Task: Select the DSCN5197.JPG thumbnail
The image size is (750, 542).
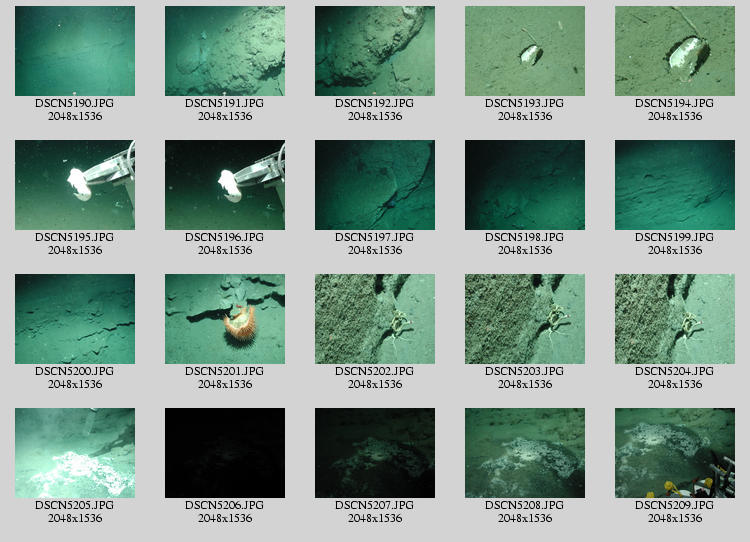Action: click(375, 185)
